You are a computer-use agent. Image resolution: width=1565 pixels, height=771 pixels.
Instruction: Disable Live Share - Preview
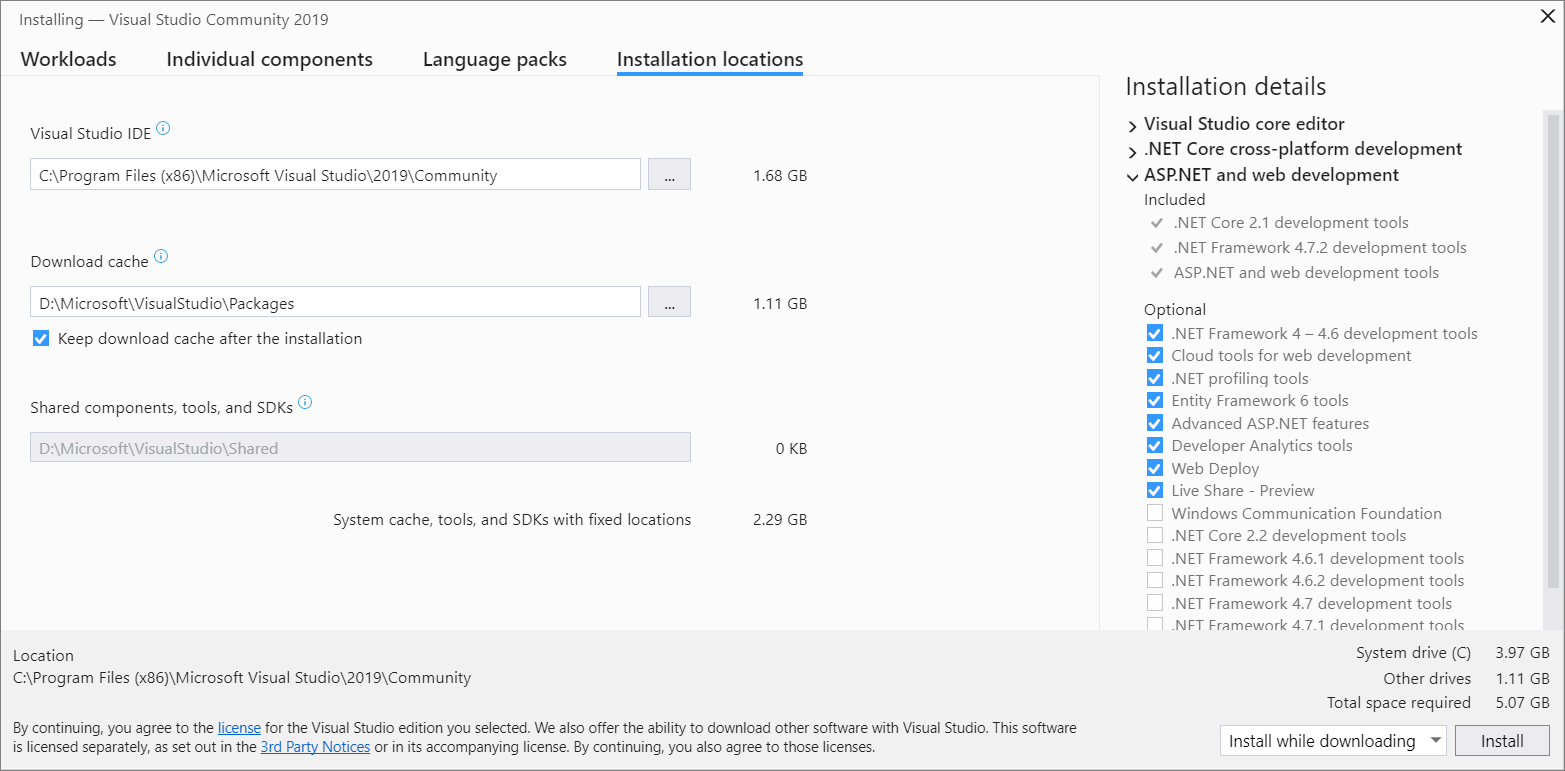pyautogui.click(x=1155, y=490)
